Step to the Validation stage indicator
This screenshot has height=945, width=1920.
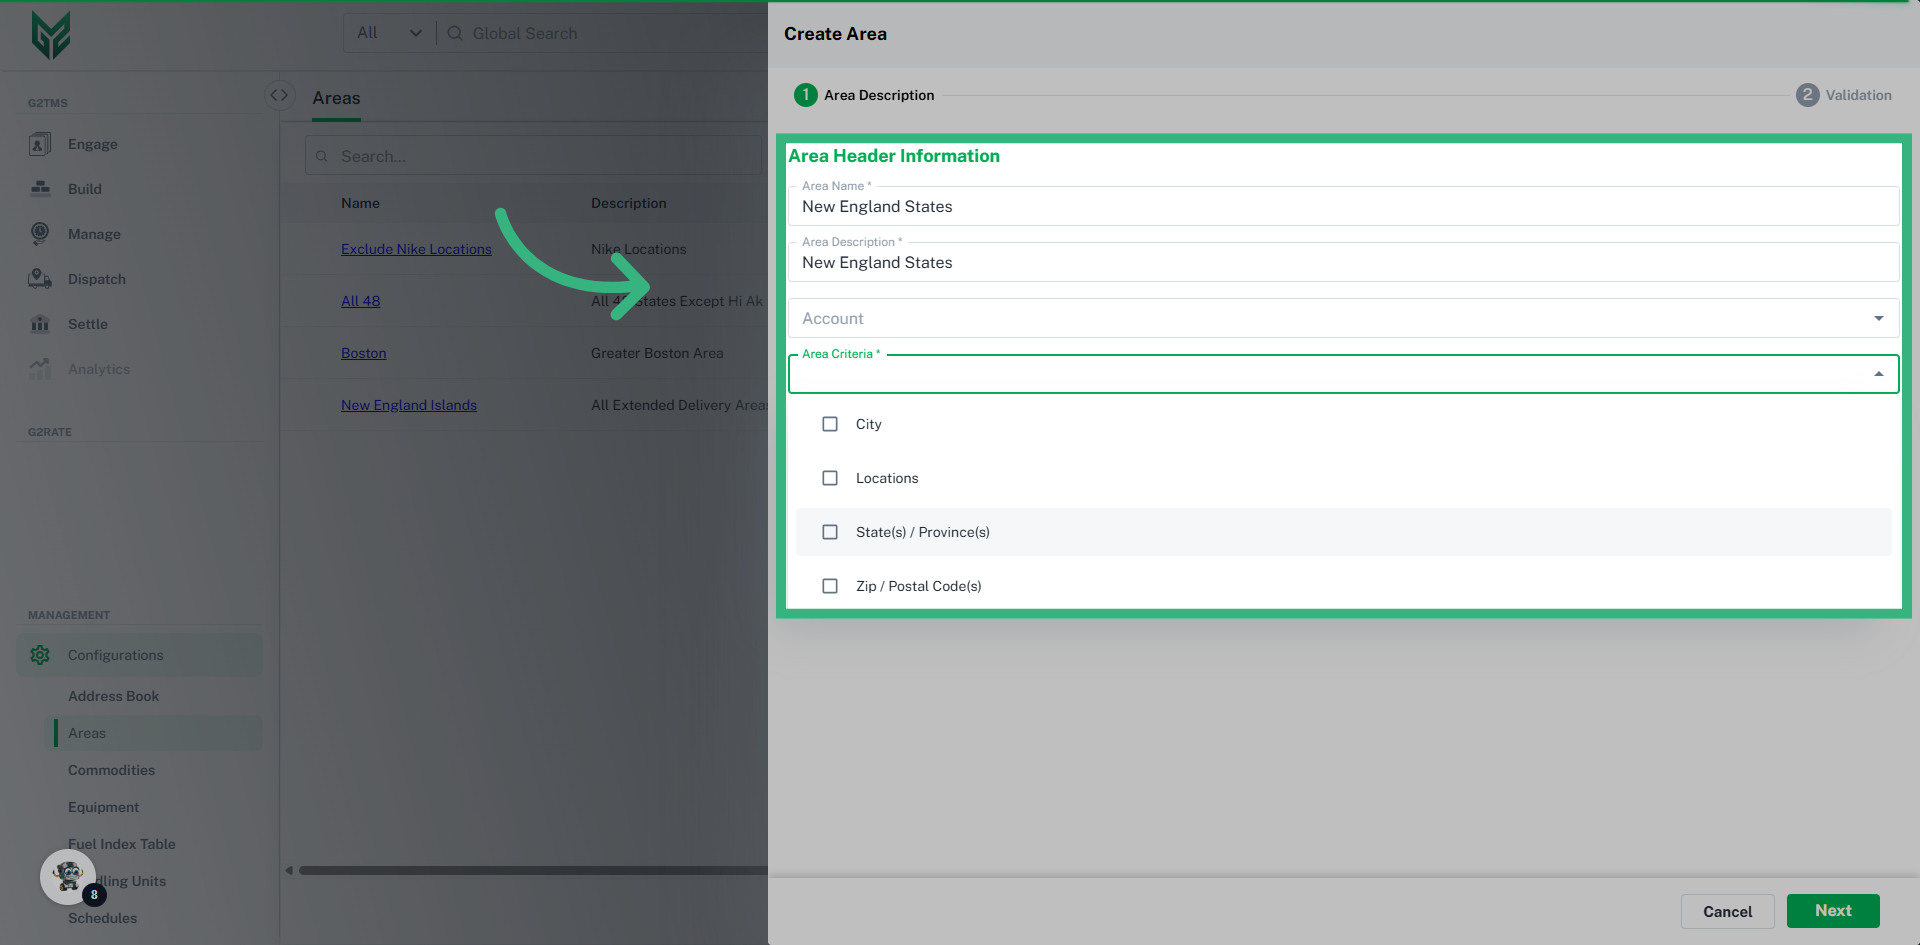[x=1808, y=94]
